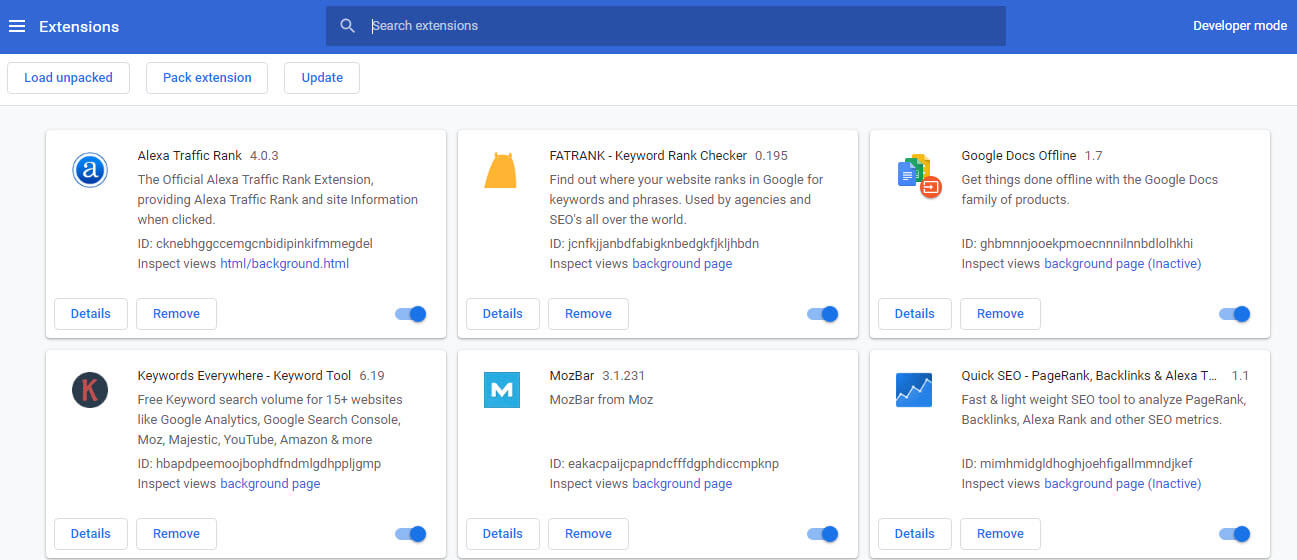Open MozBar background page link
The image size is (1297, 560).
[x=682, y=484]
